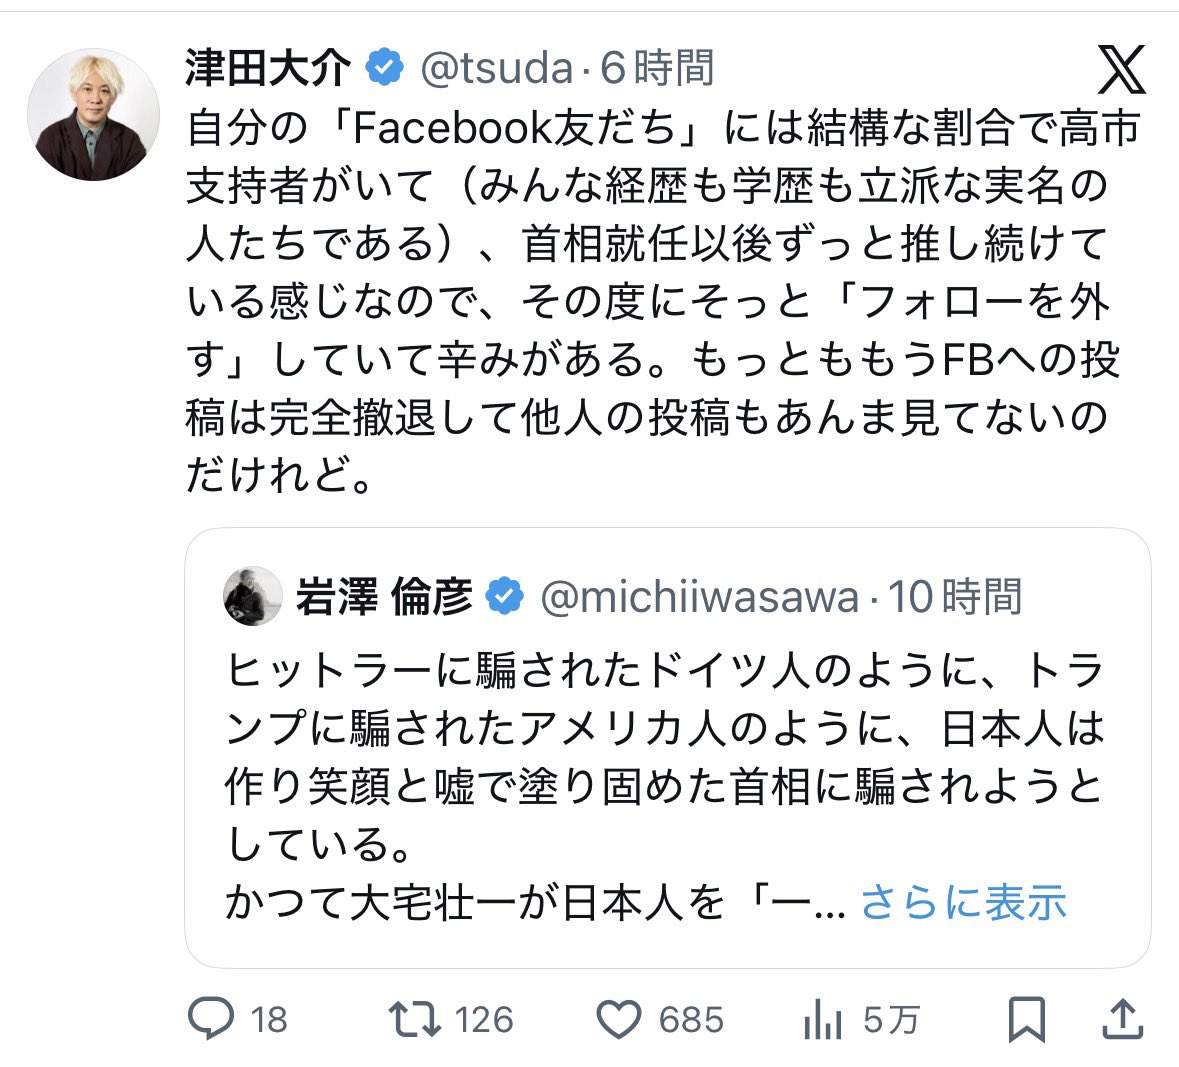Open the 岩澤 倫彦 display name

coord(384,597)
